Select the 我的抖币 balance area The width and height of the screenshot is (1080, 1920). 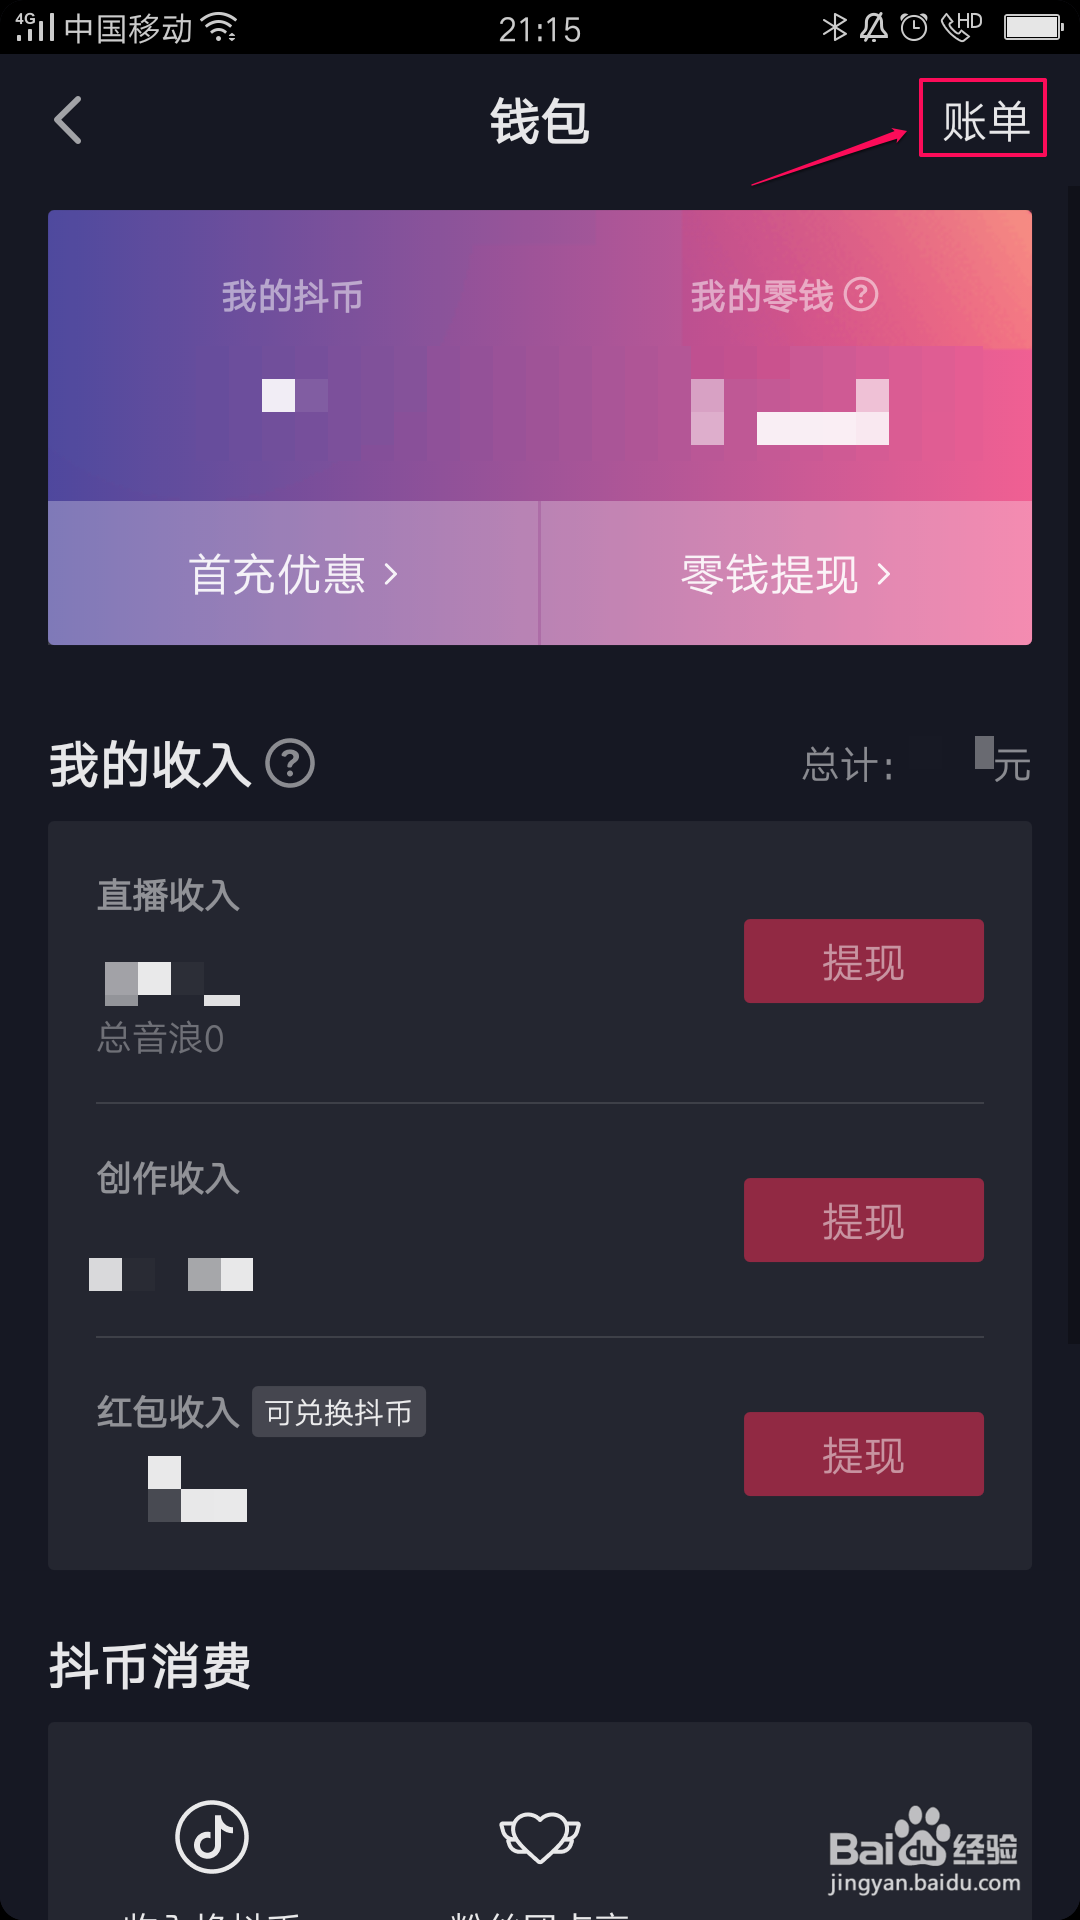292,355
